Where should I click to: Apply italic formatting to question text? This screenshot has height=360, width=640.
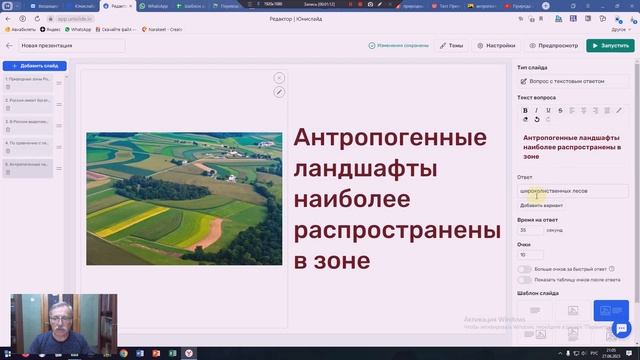536,111
